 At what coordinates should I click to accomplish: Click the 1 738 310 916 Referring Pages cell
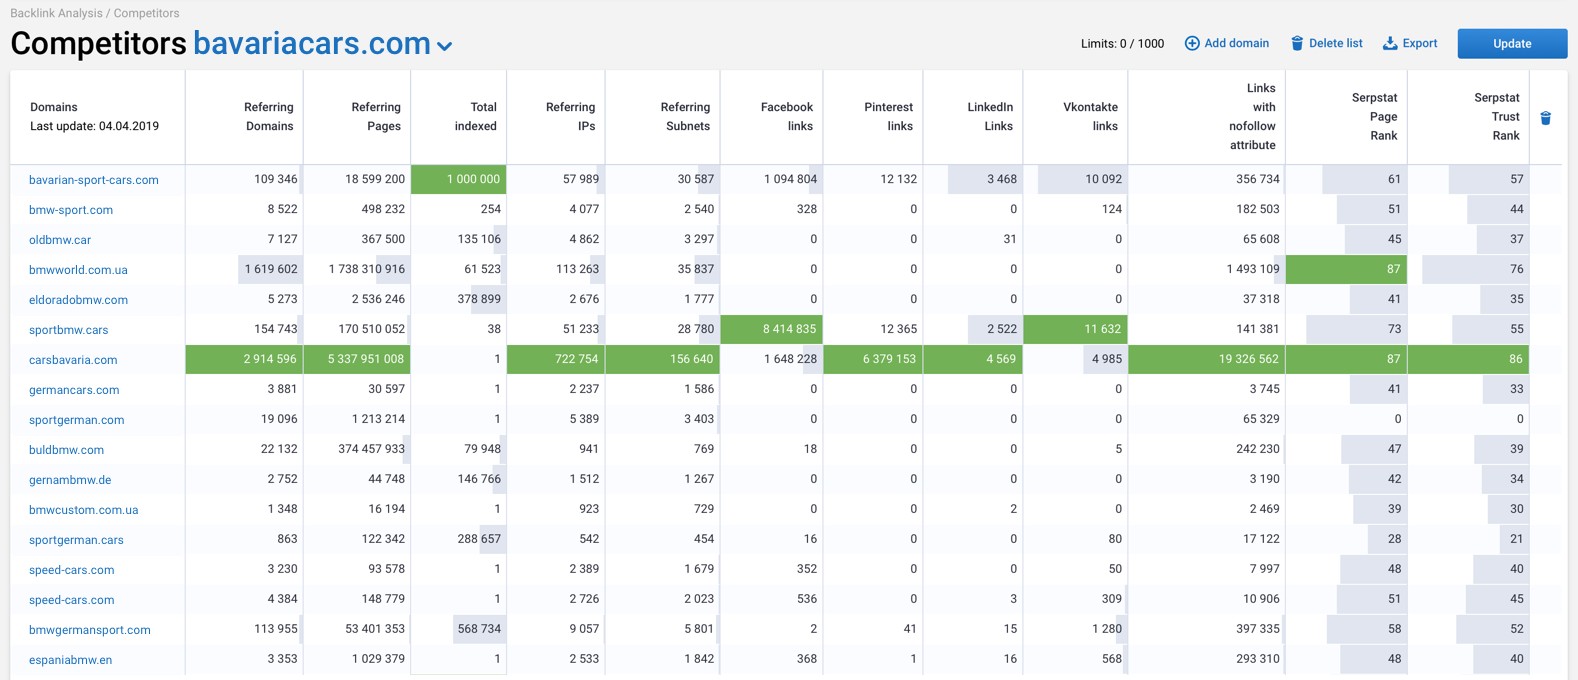tap(357, 269)
